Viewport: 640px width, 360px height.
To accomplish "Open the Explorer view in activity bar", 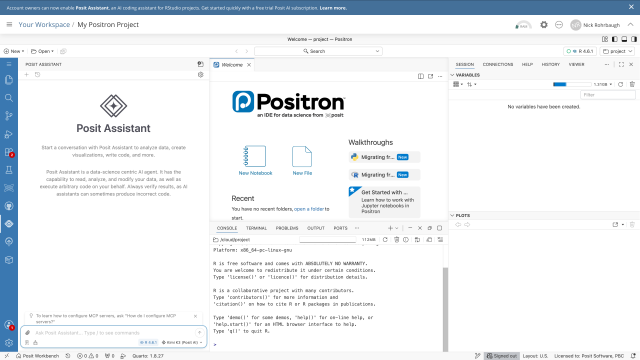I will (x=9, y=80).
